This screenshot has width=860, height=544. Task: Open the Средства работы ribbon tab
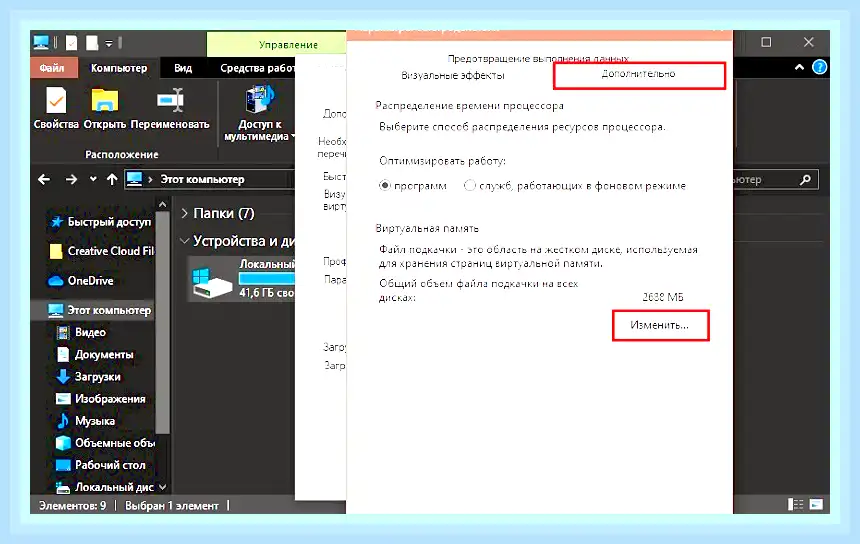(257, 68)
